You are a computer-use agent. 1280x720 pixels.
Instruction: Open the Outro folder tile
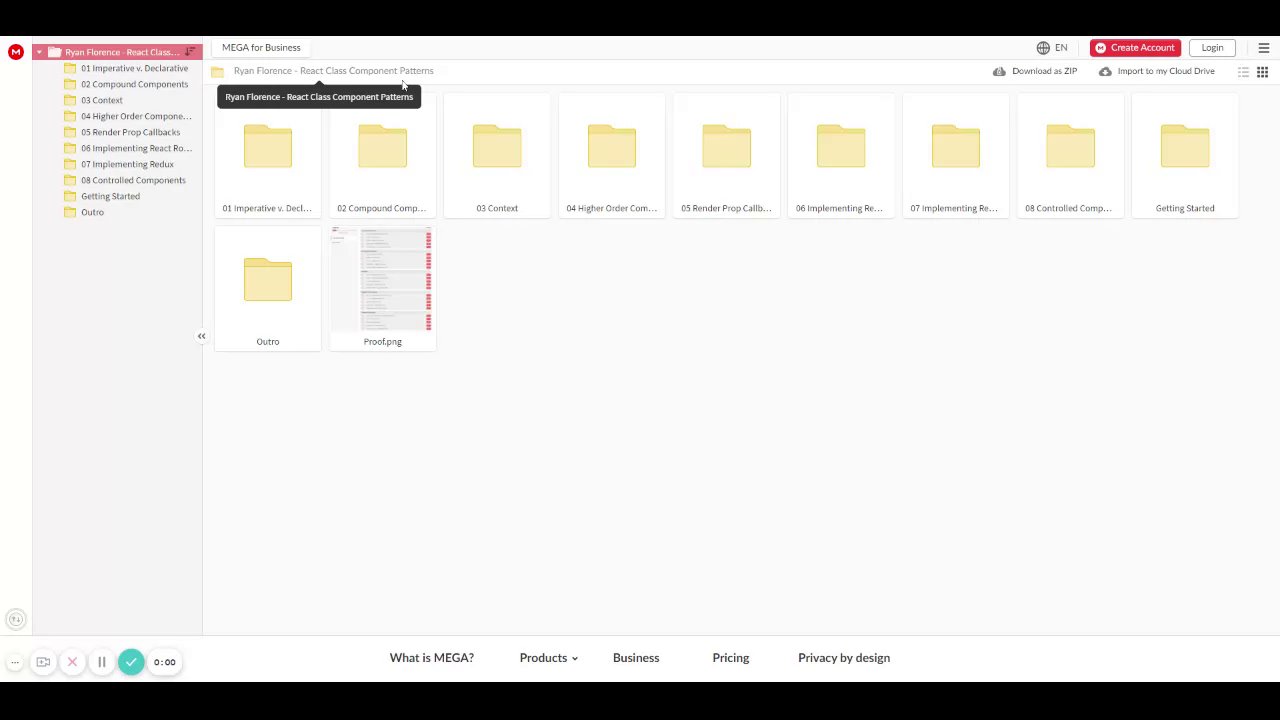coord(268,289)
